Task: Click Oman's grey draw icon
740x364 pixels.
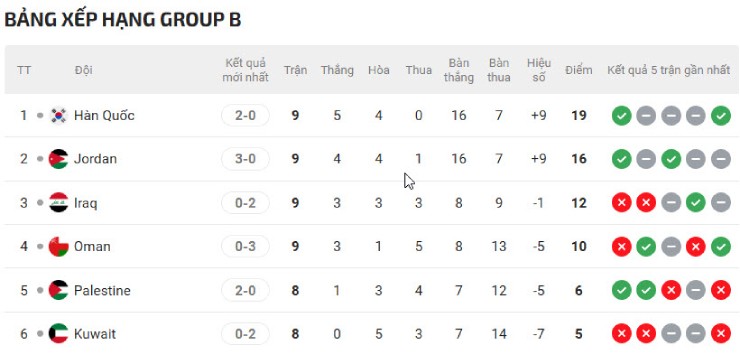Action: (x=671, y=246)
